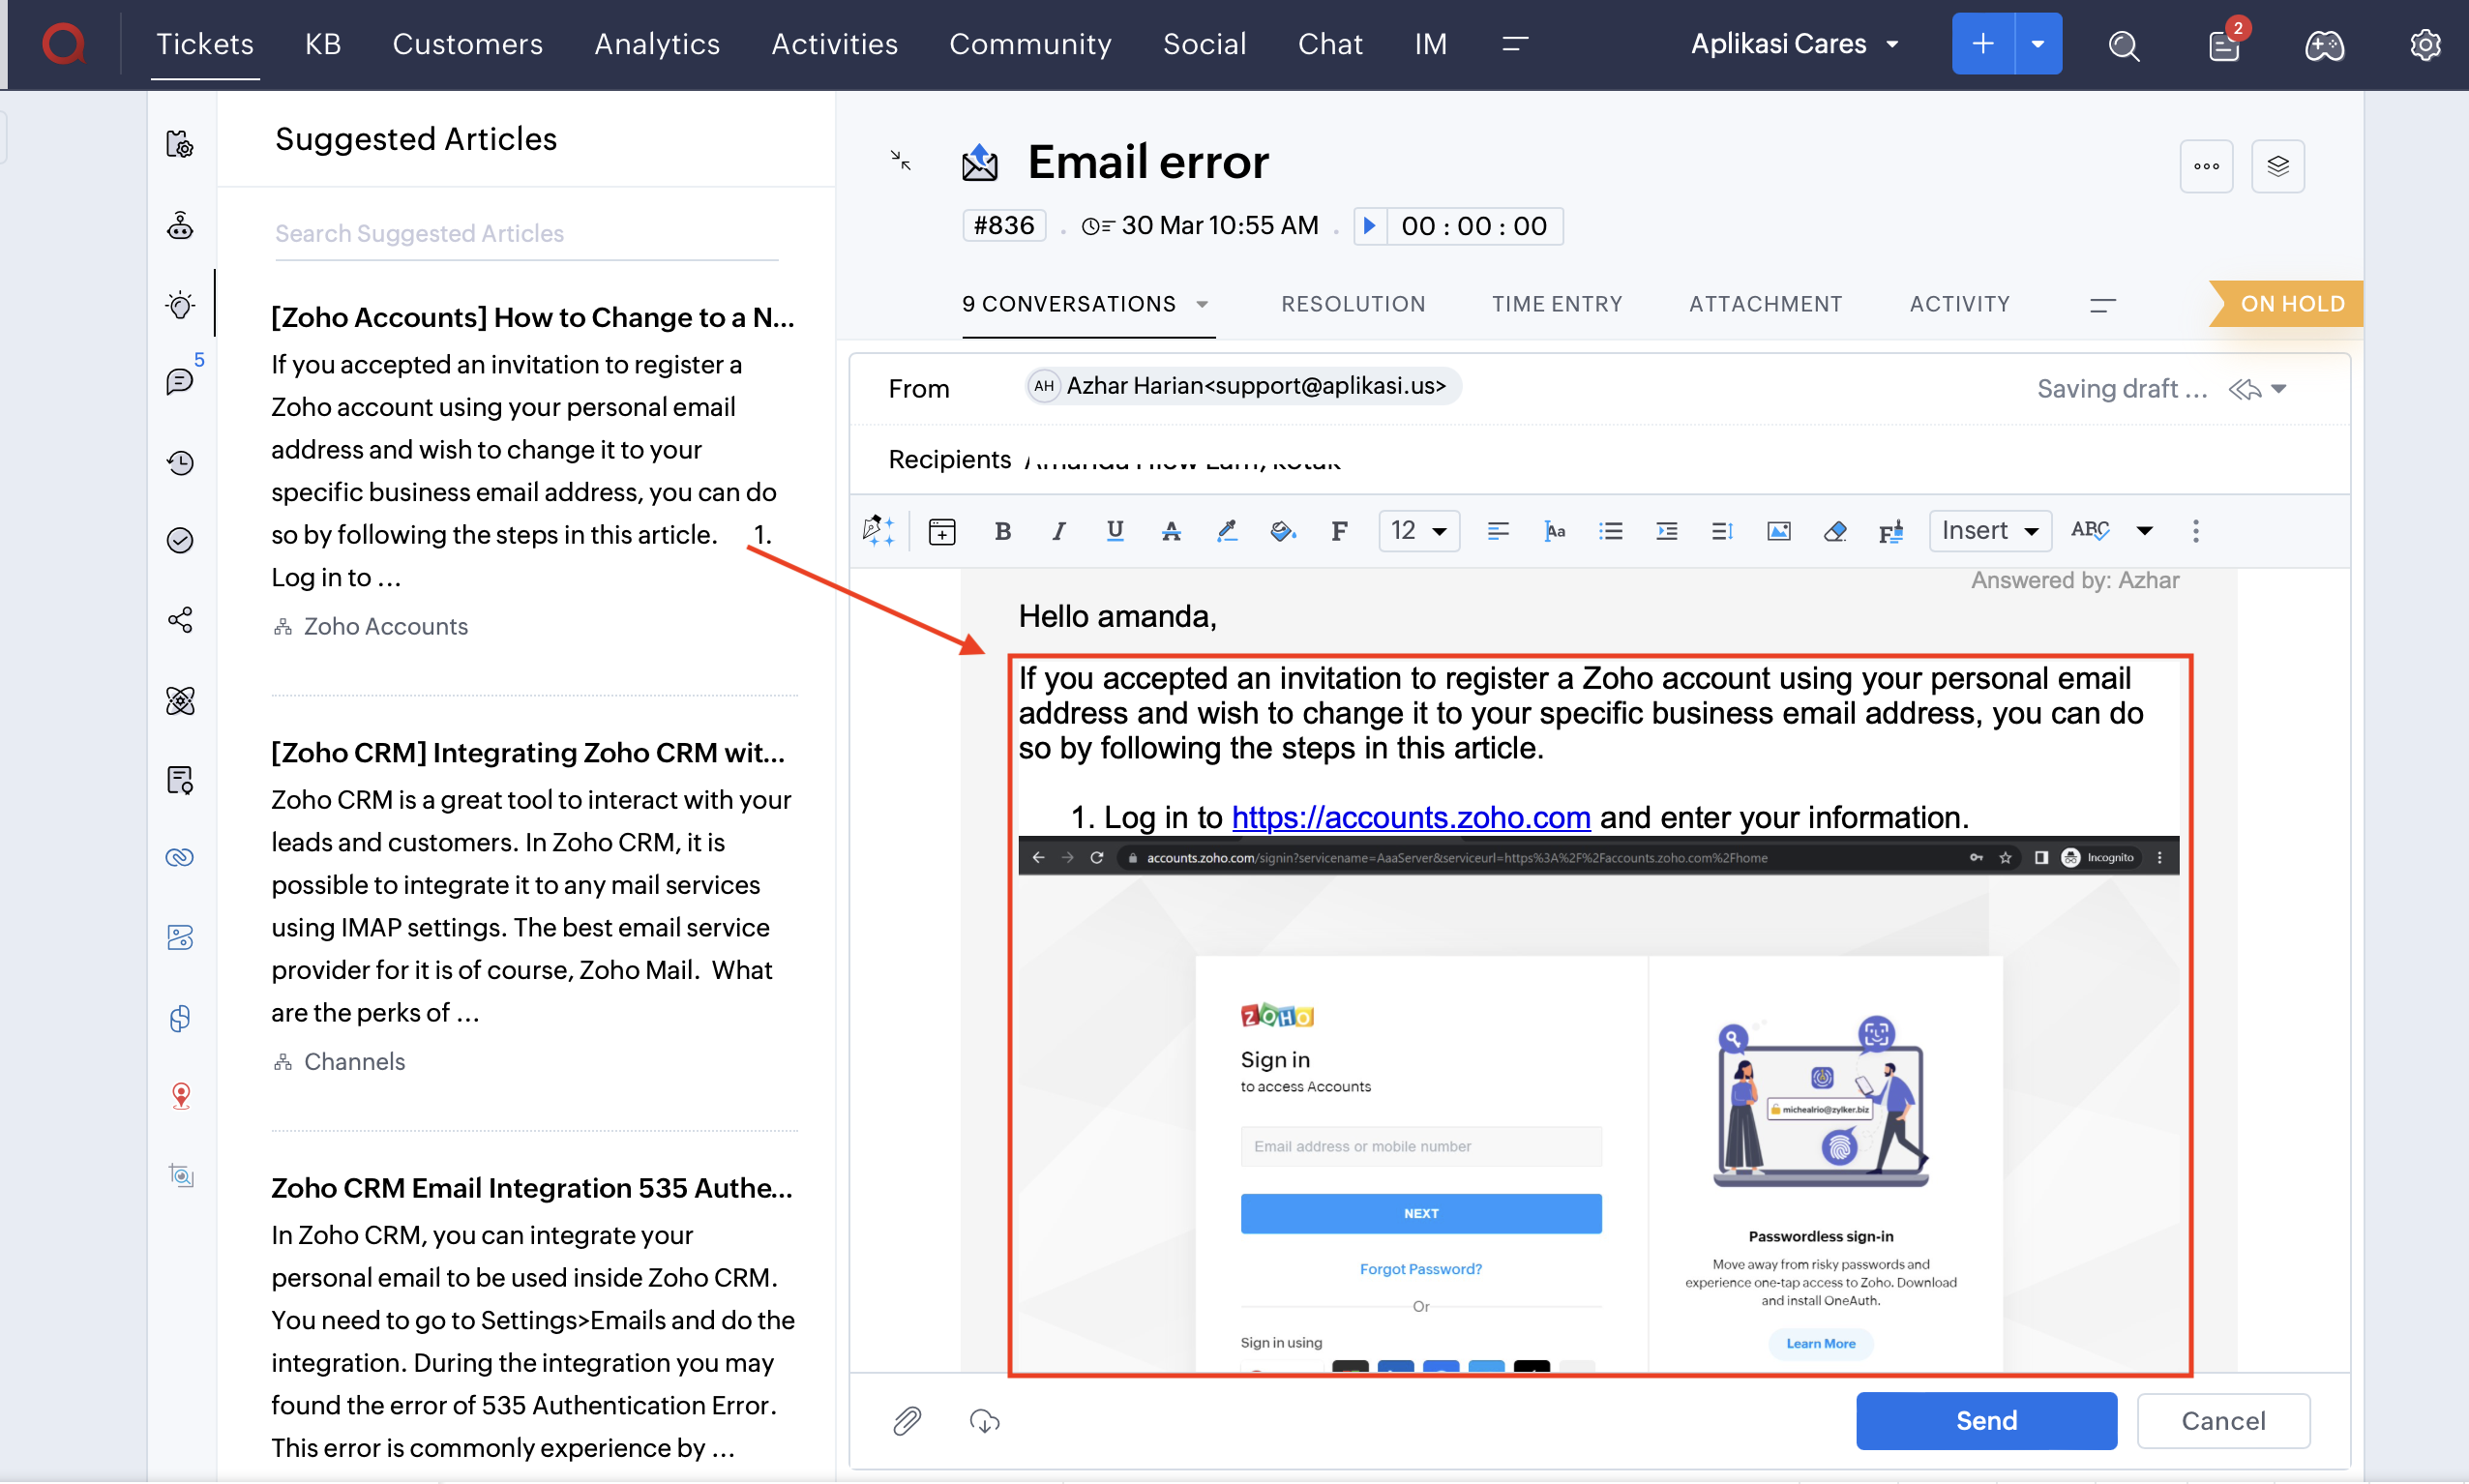
Task: Open article on changing Zoho Accounts email
Action: [533, 317]
